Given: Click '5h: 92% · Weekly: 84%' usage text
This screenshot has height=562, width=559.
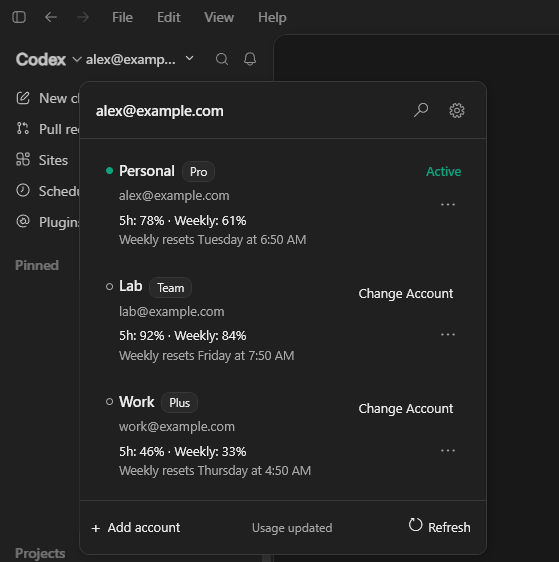Looking at the screenshot, I should (x=183, y=336).
